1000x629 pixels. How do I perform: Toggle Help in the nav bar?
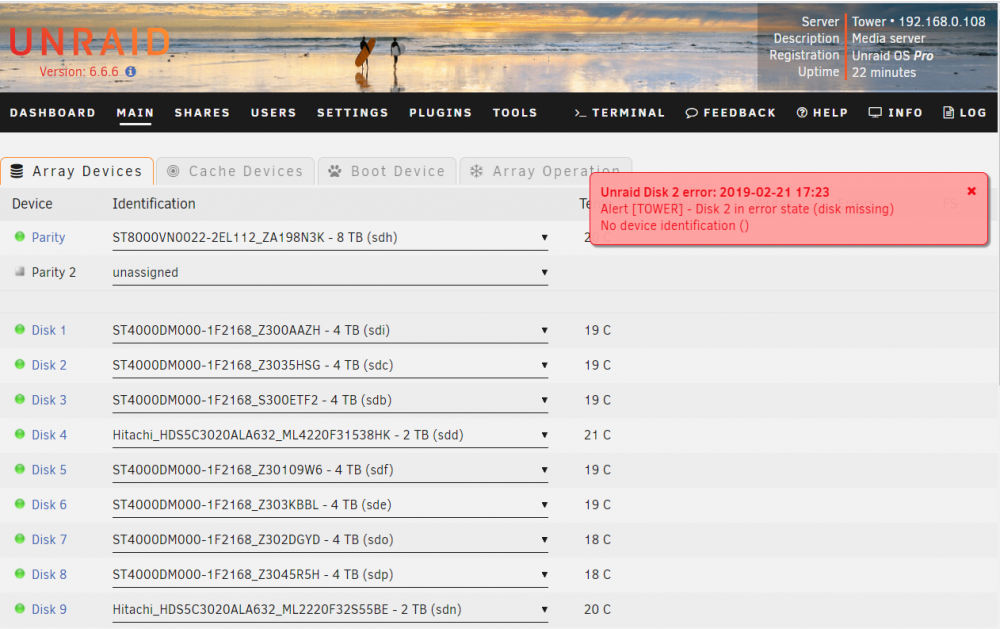822,113
